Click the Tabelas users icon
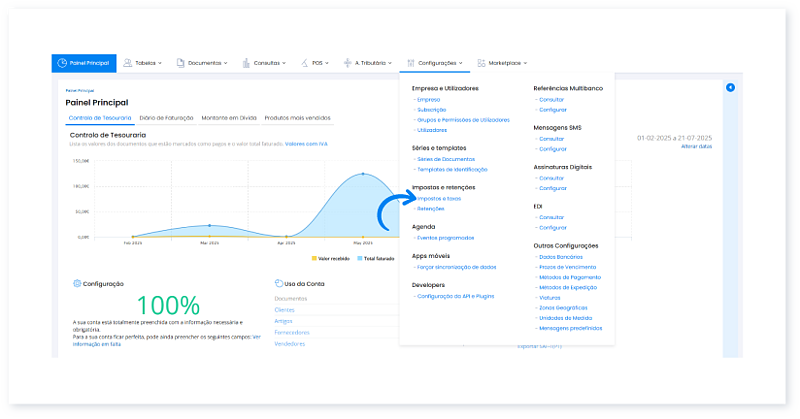The image size is (800, 419). pyautogui.click(x=127, y=63)
